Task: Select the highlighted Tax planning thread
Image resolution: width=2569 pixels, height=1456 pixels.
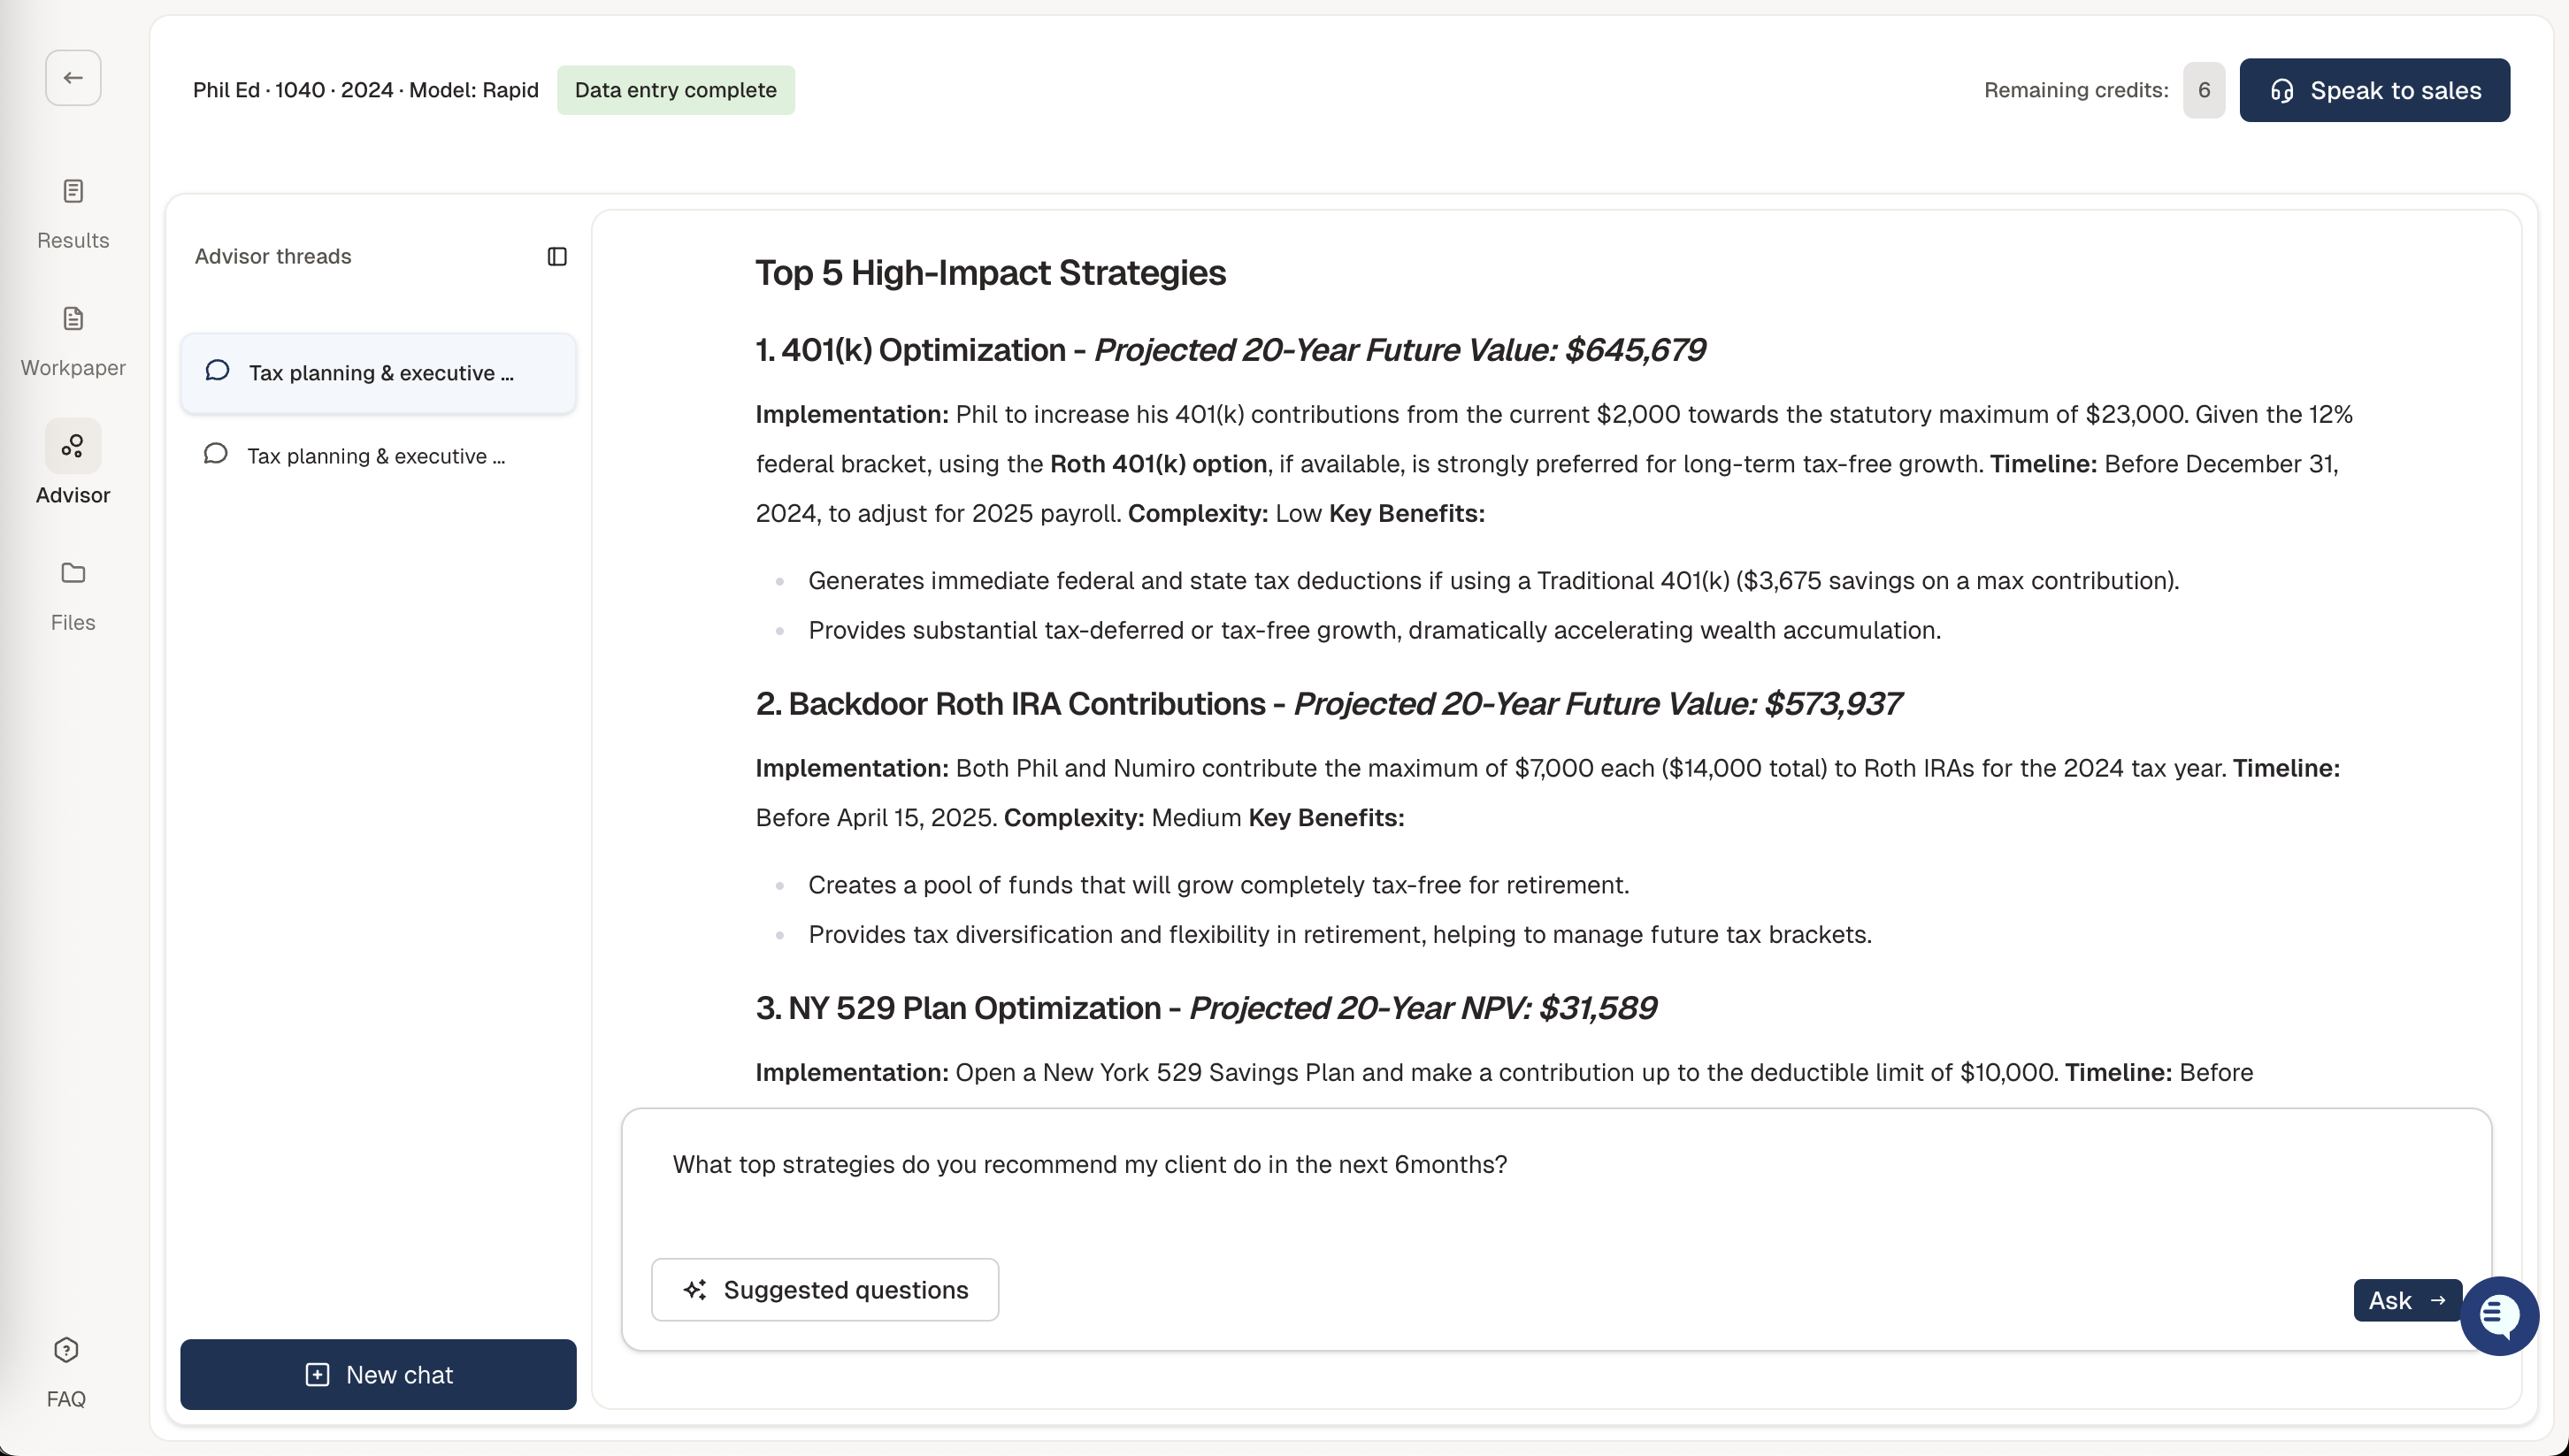Action: click(x=378, y=372)
